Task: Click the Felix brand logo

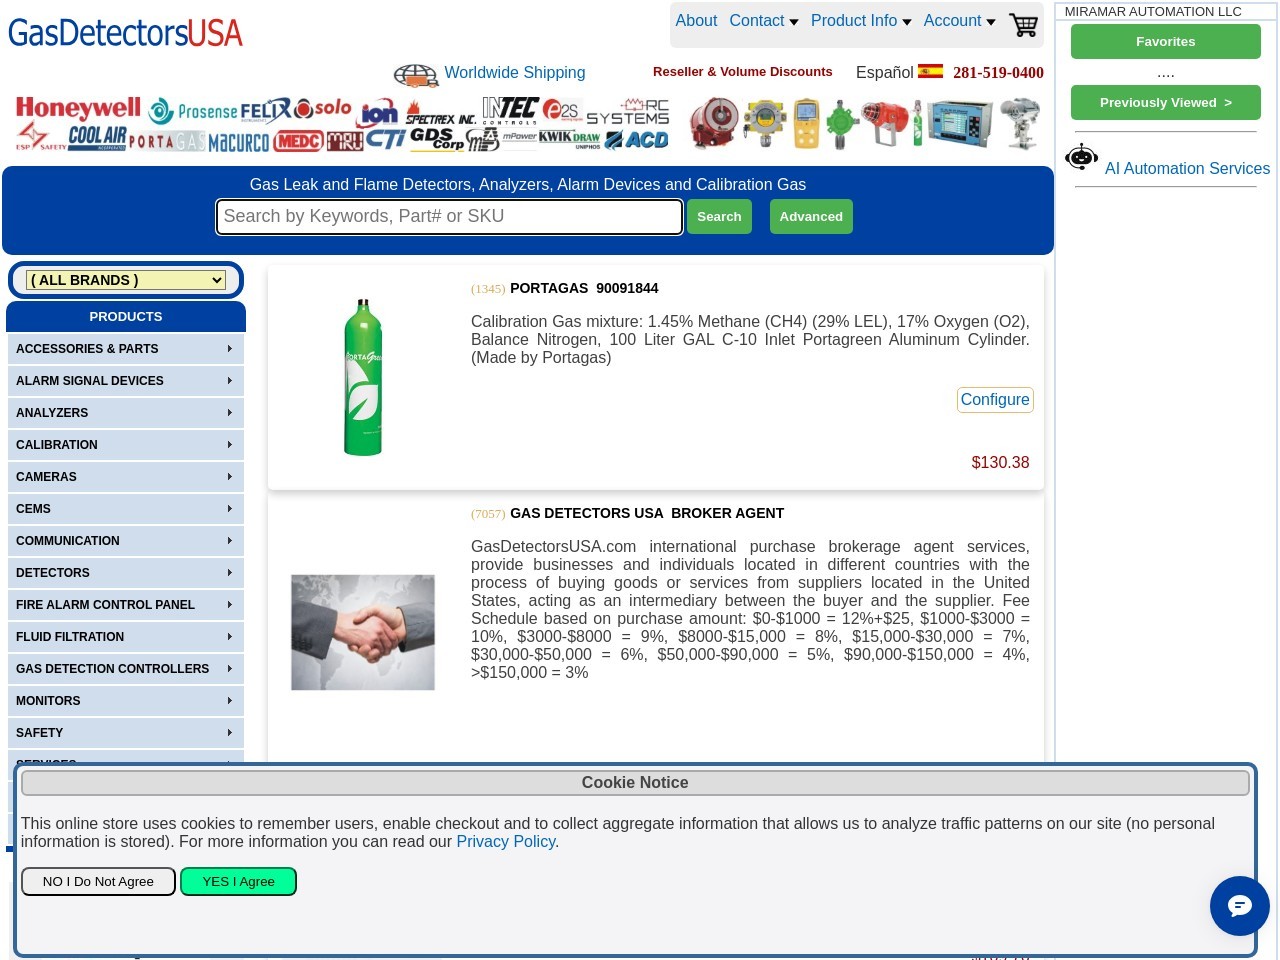Action: [x=266, y=110]
